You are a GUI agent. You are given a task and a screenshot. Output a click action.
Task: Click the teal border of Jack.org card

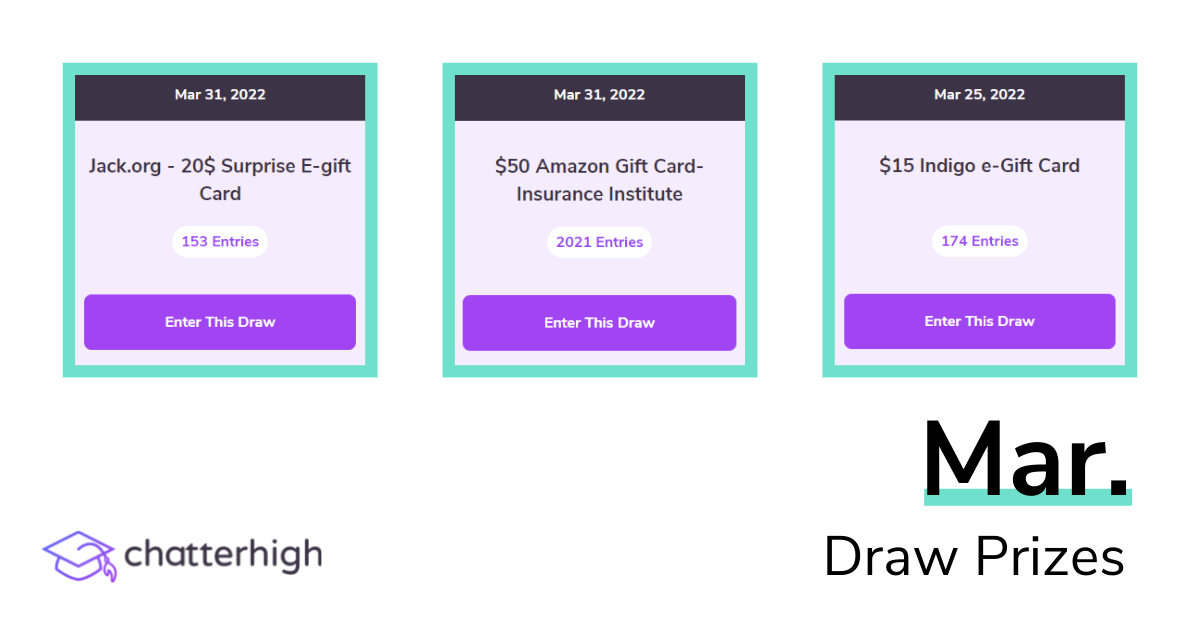[69, 220]
